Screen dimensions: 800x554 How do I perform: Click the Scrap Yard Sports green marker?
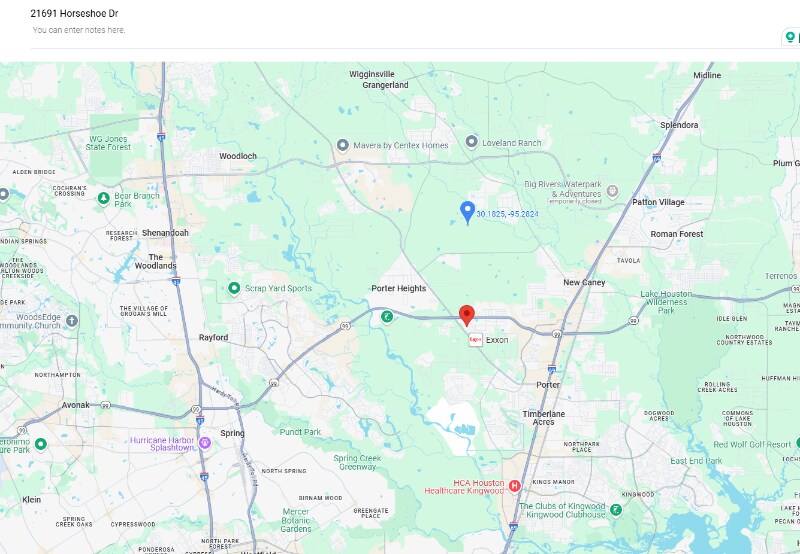tap(234, 288)
